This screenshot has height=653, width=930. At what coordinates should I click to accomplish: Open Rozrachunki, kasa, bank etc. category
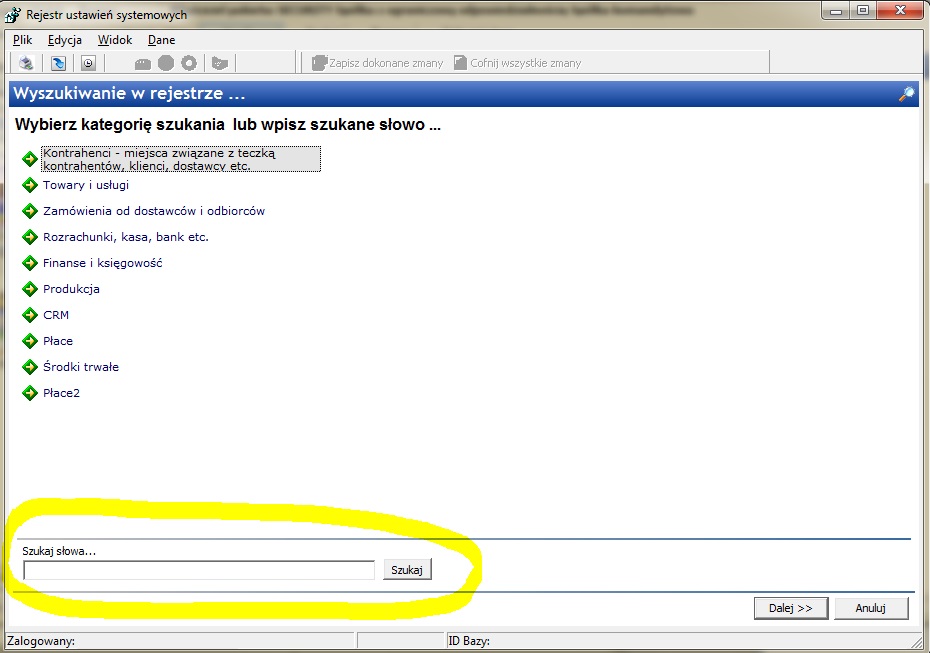[126, 237]
